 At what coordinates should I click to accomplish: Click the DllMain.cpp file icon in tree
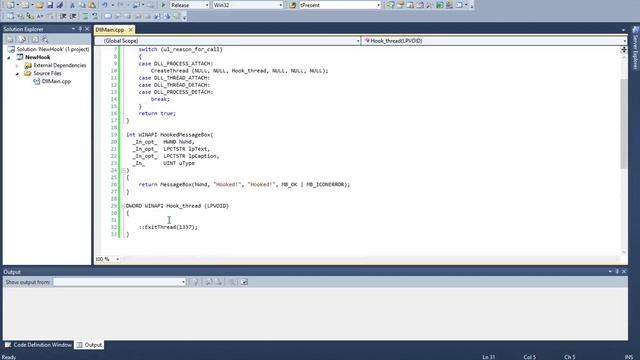(x=37, y=81)
